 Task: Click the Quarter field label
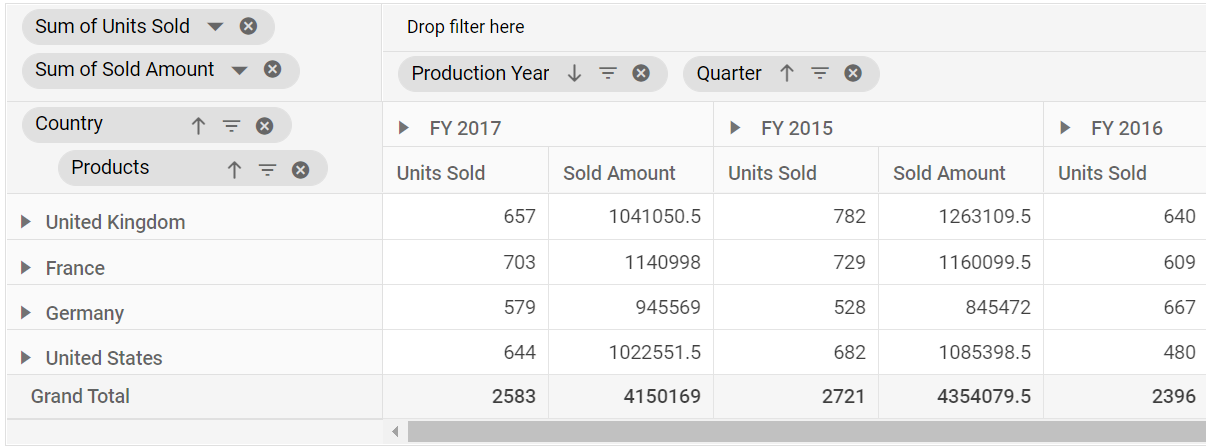click(729, 73)
